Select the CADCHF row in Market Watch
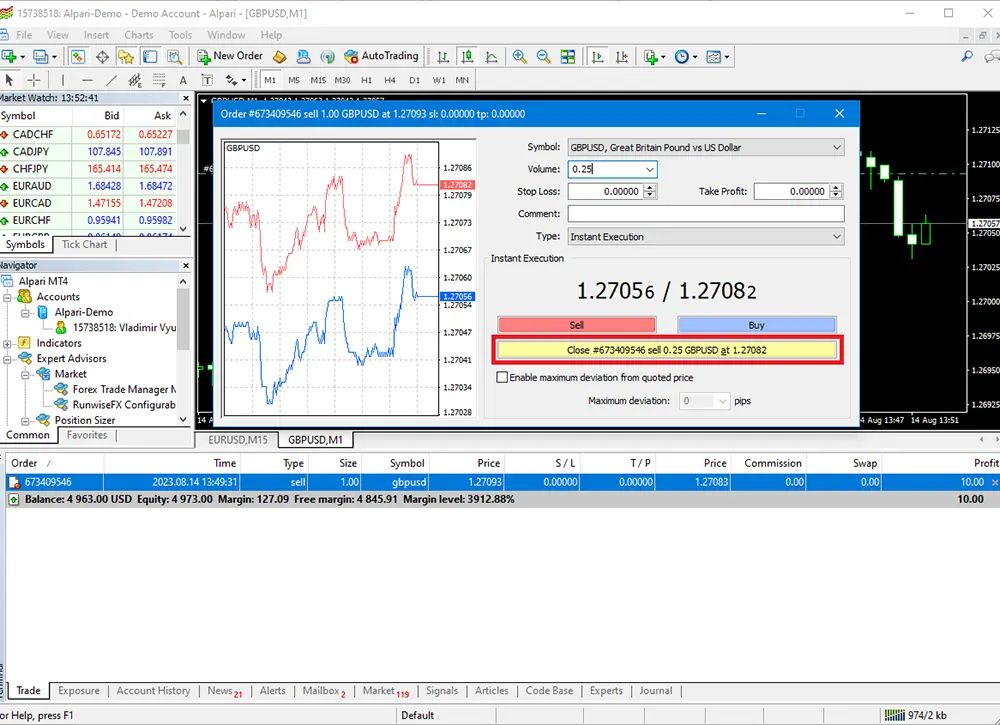 point(89,135)
